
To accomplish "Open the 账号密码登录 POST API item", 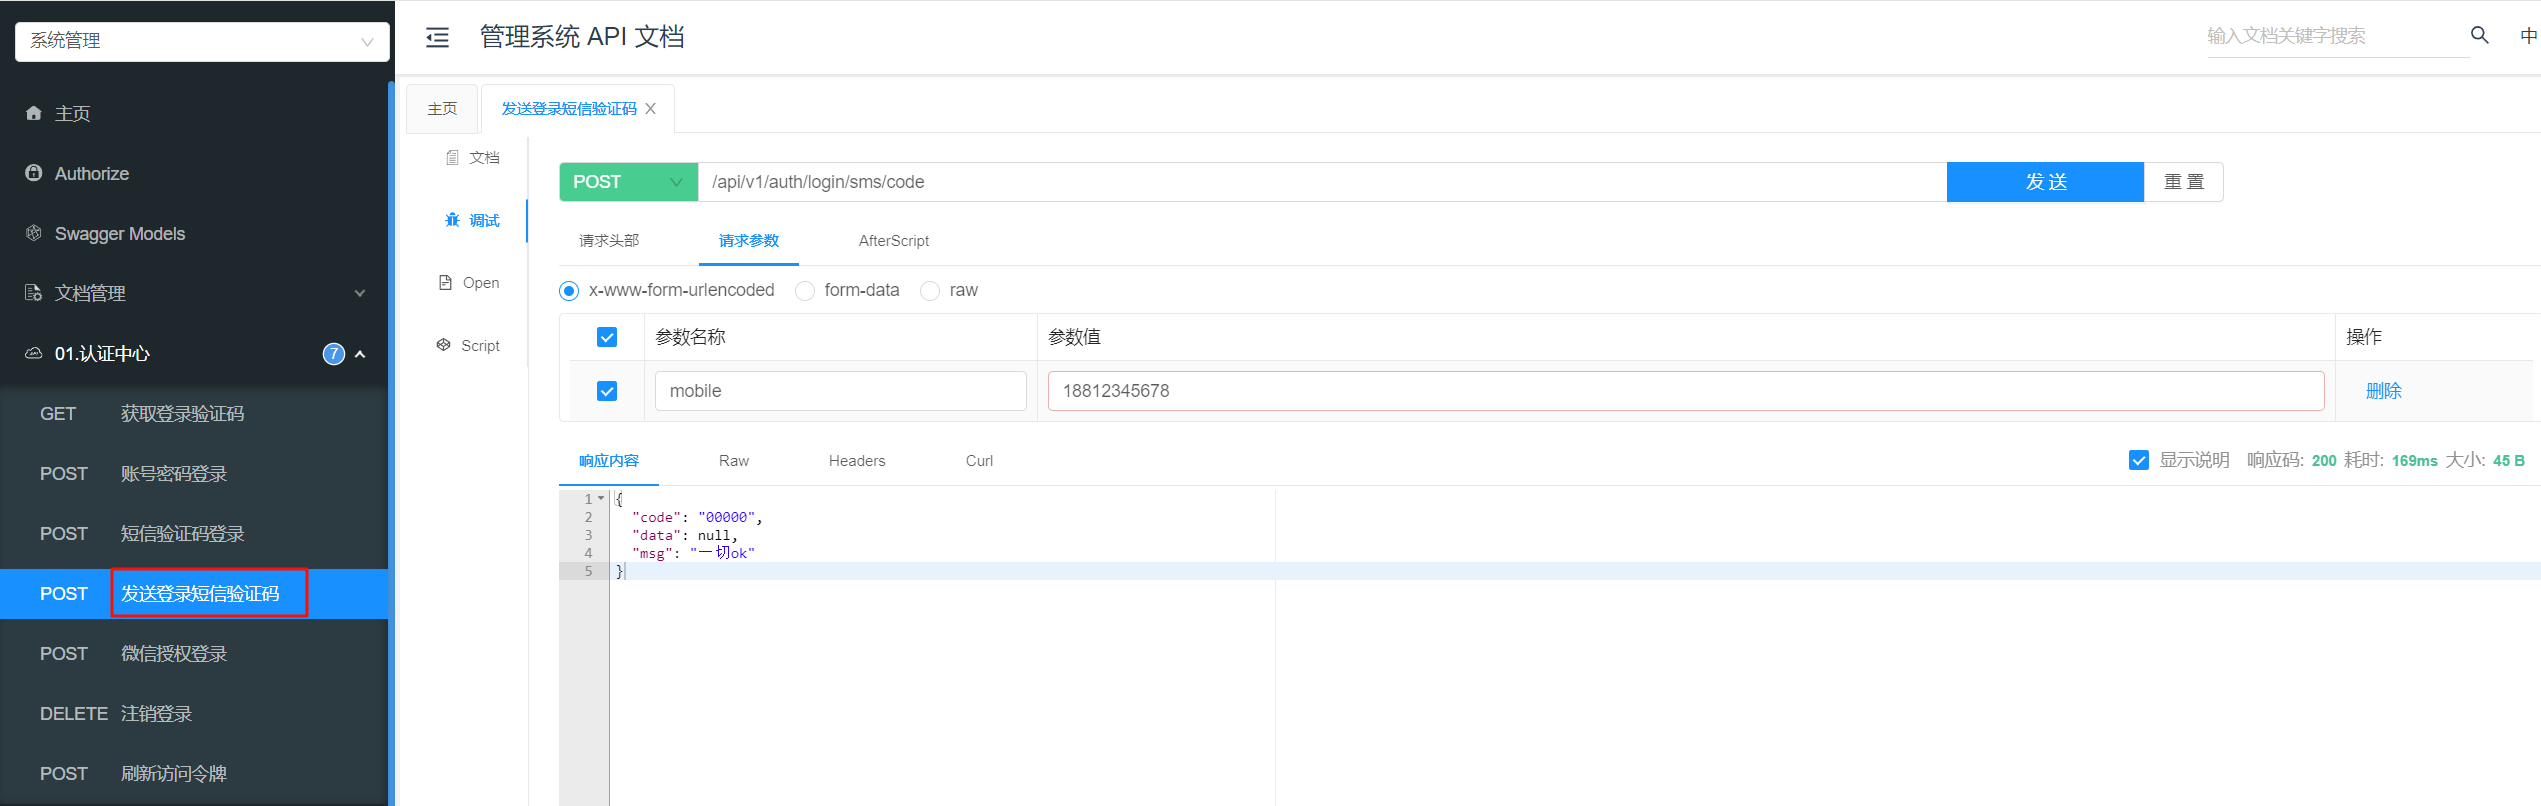I will tap(194, 474).
